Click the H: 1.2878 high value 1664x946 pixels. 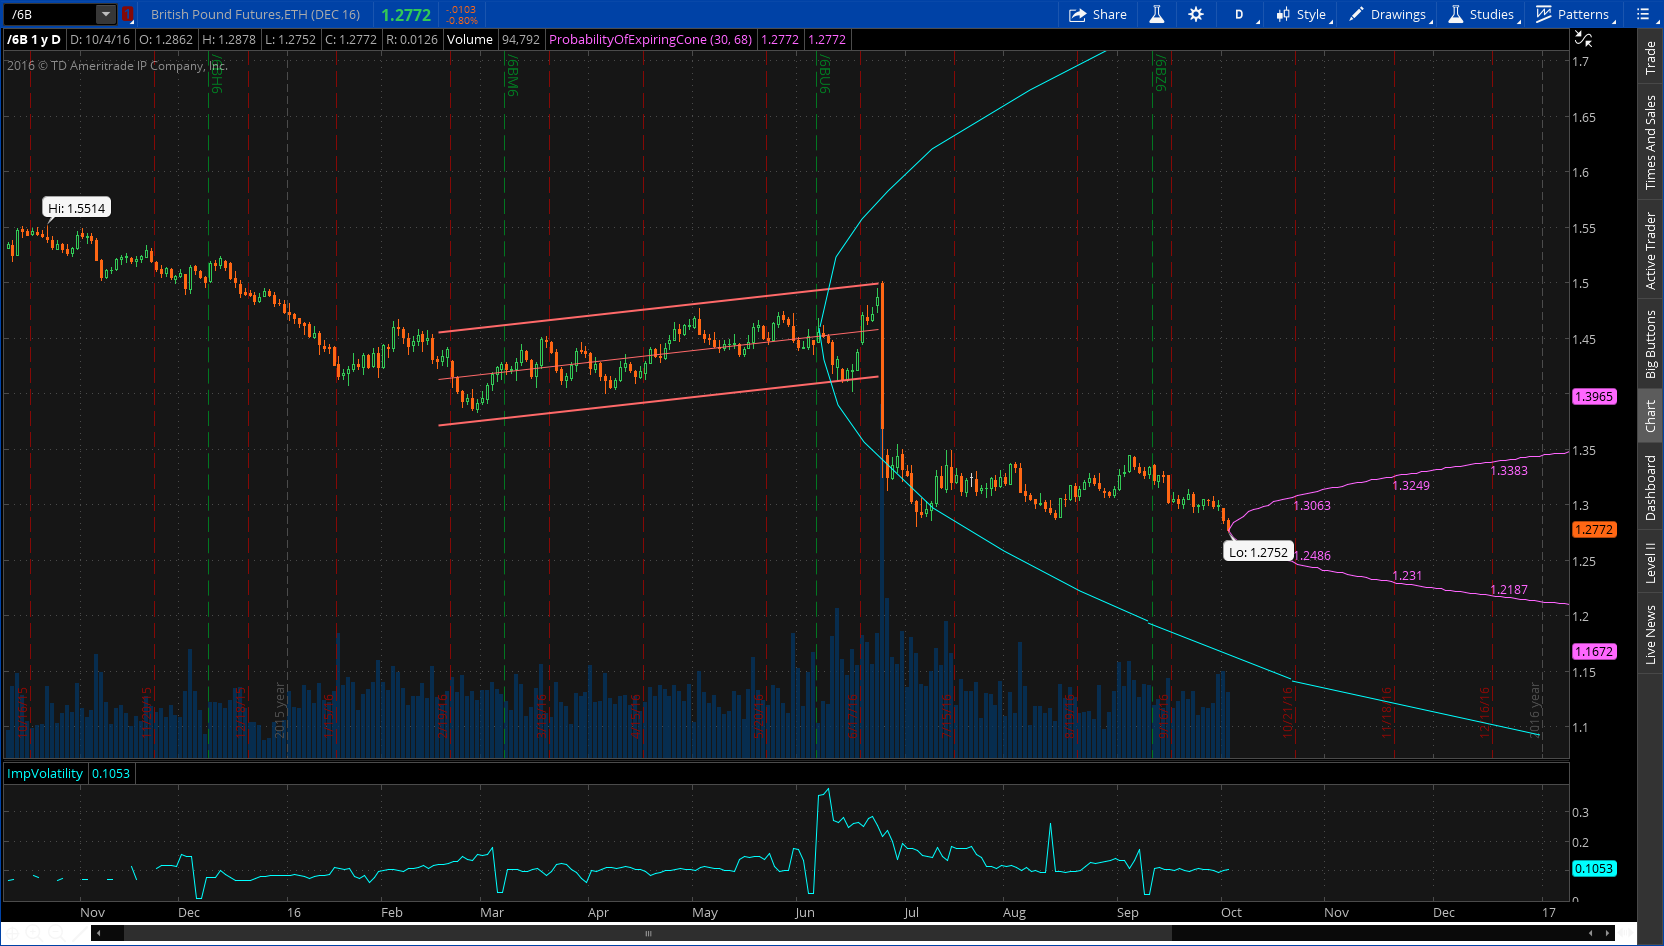pyautogui.click(x=229, y=40)
